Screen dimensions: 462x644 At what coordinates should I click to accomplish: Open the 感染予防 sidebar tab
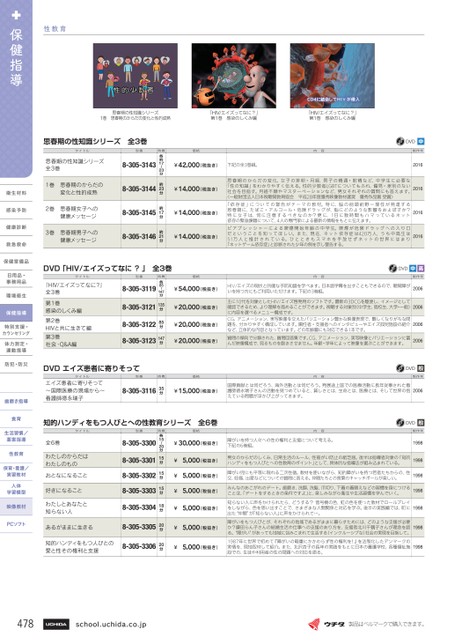coord(16,210)
